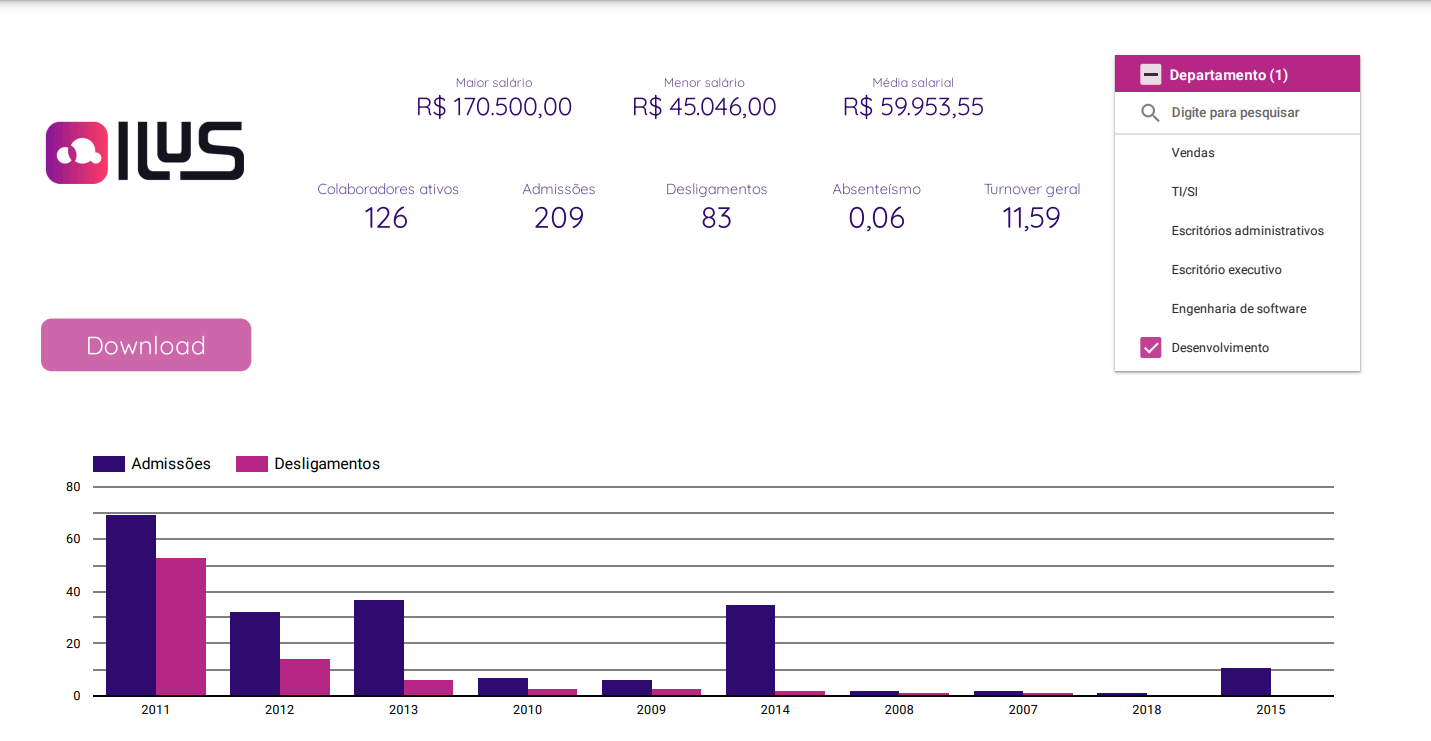Click the 2008 x-axis label
The image size is (1431, 741).
[899, 710]
